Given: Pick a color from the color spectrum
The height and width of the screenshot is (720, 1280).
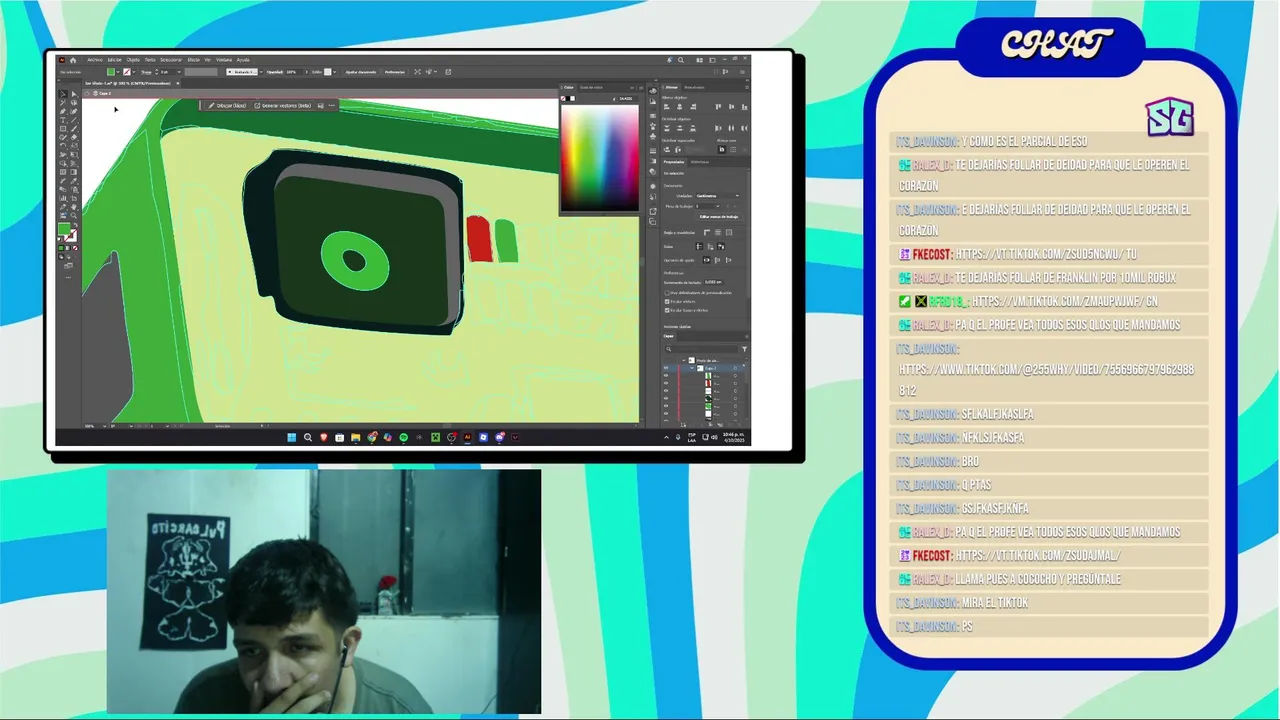Looking at the screenshot, I should (600, 158).
